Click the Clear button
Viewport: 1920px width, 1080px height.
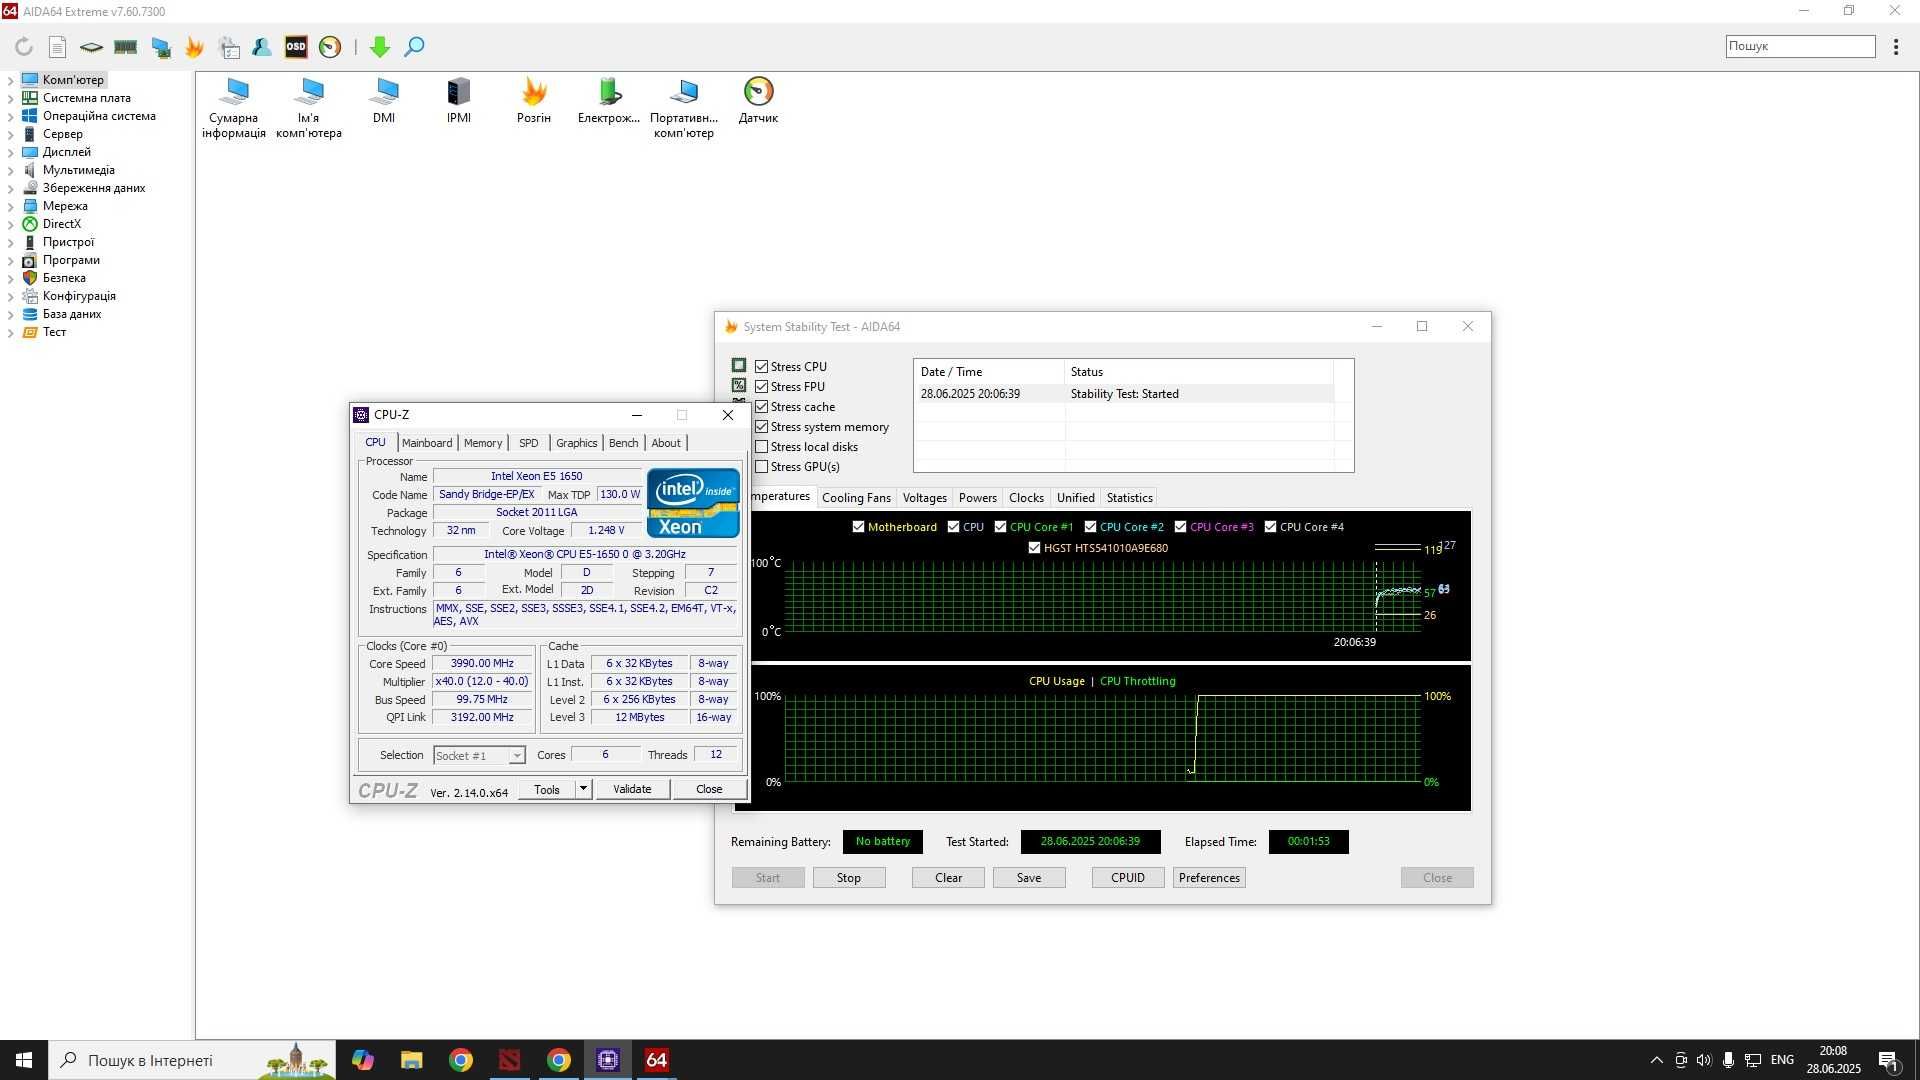tap(948, 878)
